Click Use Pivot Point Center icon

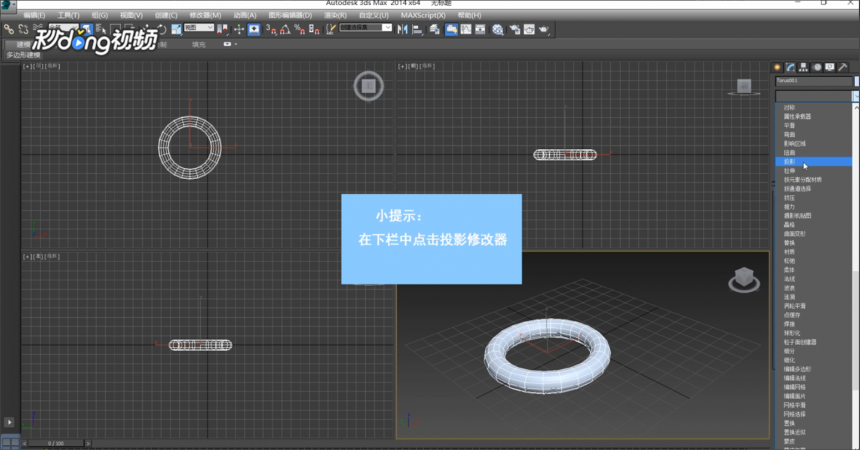click(x=223, y=29)
